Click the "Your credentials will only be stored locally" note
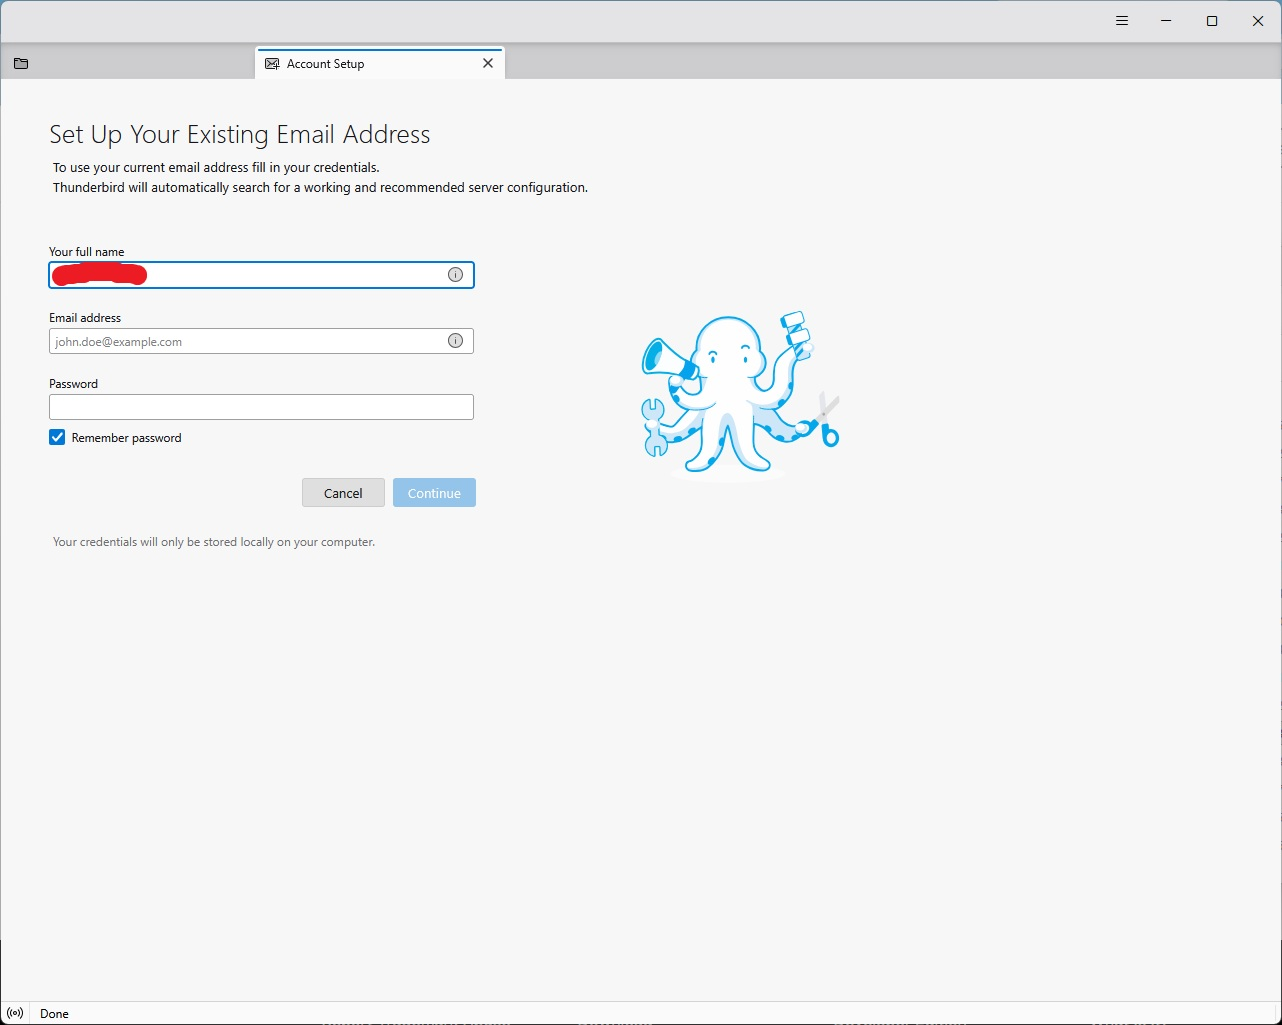Image resolution: width=1282 pixels, height=1025 pixels. (x=214, y=542)
